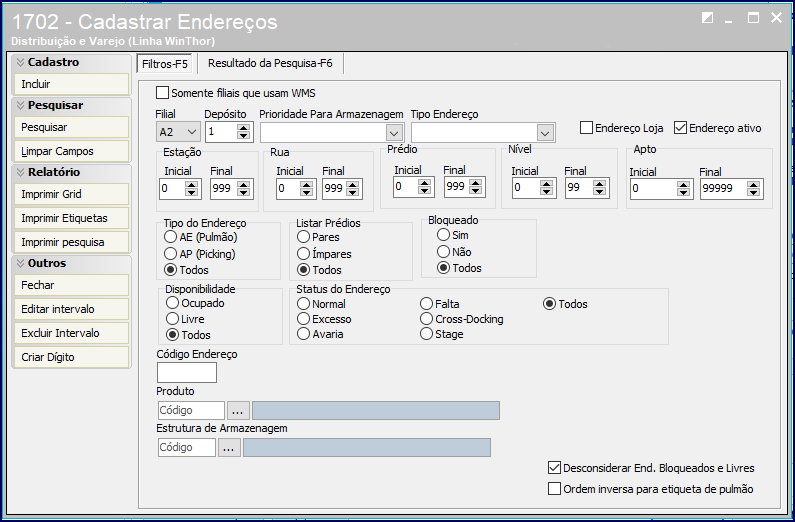The width and height of the screenshot is (795, 522).
Task: Click Imprimir pesquisa button
Action: click(71, 242)
